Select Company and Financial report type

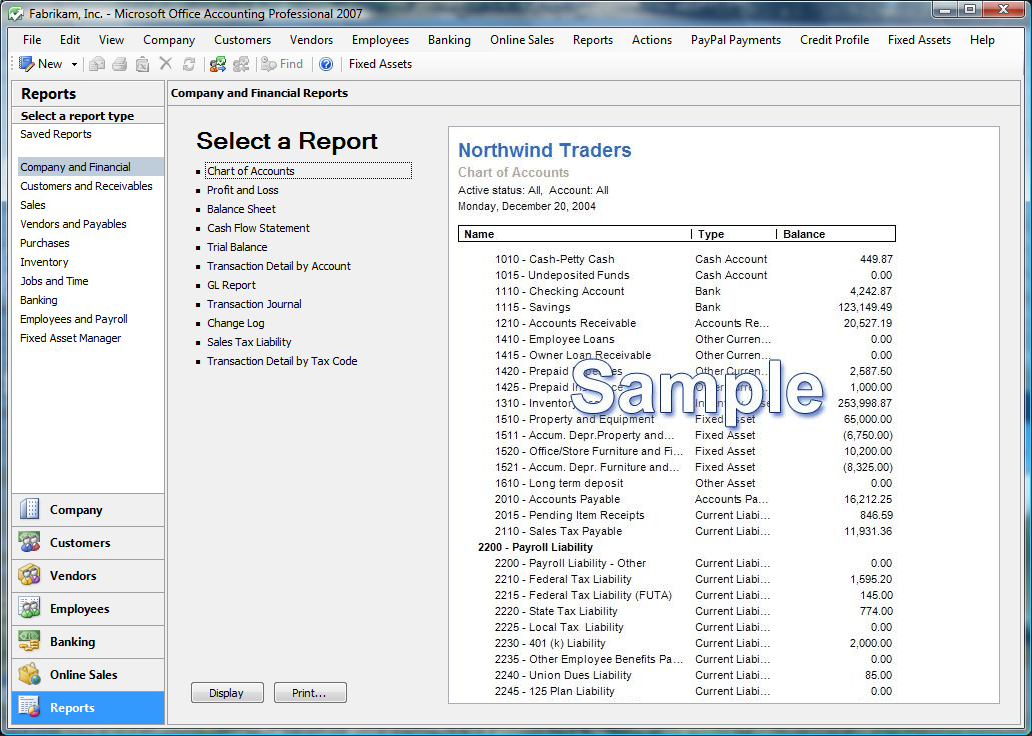[90, 167]
